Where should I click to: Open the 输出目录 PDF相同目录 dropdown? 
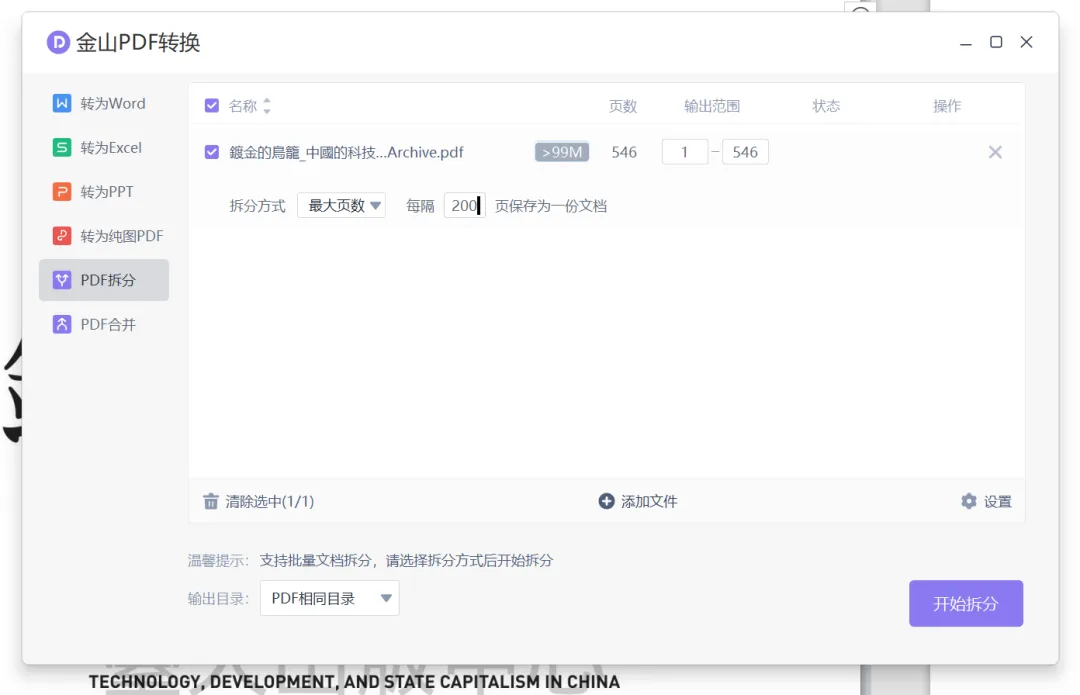click(x=330, y=599)
